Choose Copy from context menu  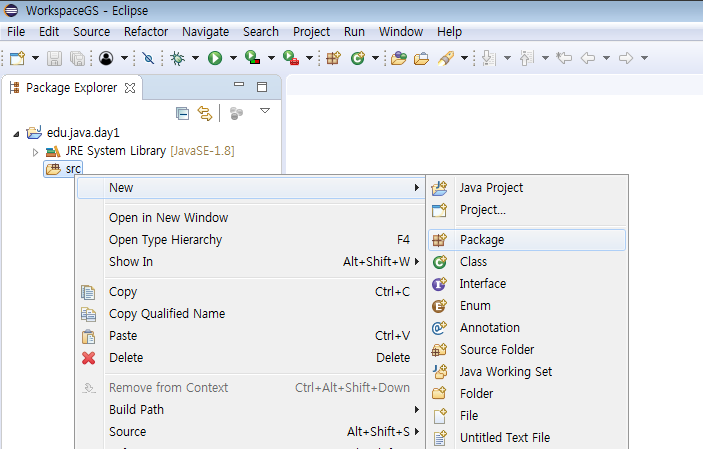[x=252, y=292]
